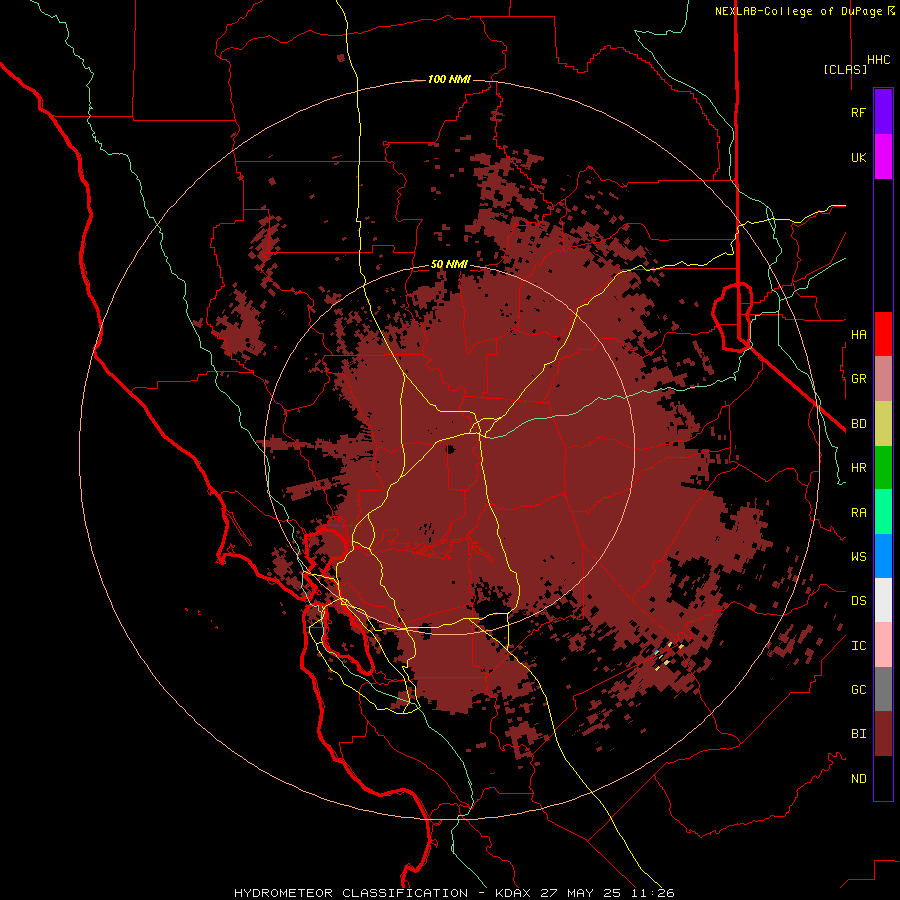Click the BI brown legend swatch
Image resolution: width=900 pixels, height=900 pixels.
pos(883,734)
